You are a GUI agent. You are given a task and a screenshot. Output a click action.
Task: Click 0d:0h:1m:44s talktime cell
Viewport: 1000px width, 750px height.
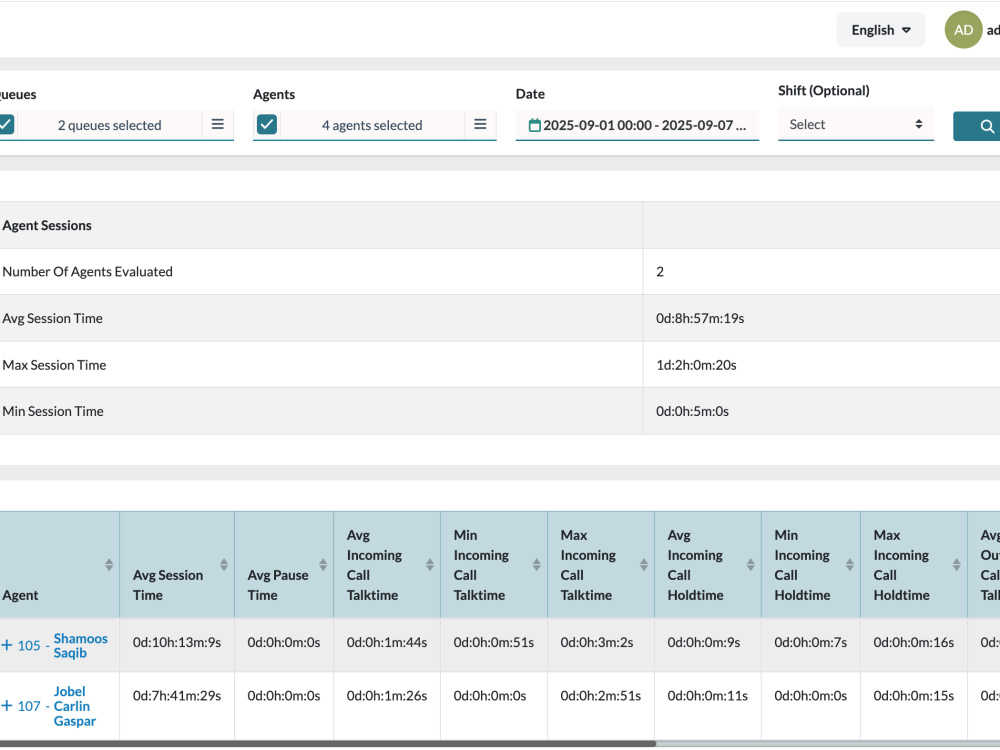pyautogui.click(x=386, y=642)
